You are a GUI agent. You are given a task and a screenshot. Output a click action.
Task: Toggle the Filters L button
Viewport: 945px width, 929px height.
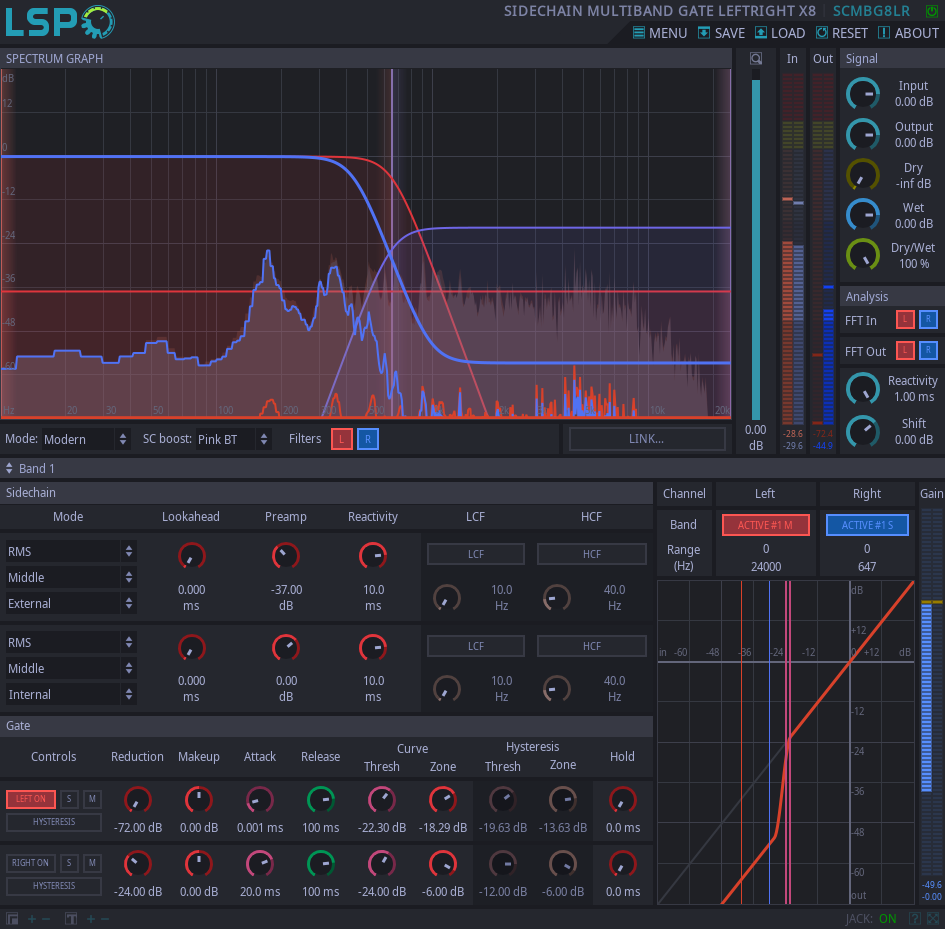point(342,439)
